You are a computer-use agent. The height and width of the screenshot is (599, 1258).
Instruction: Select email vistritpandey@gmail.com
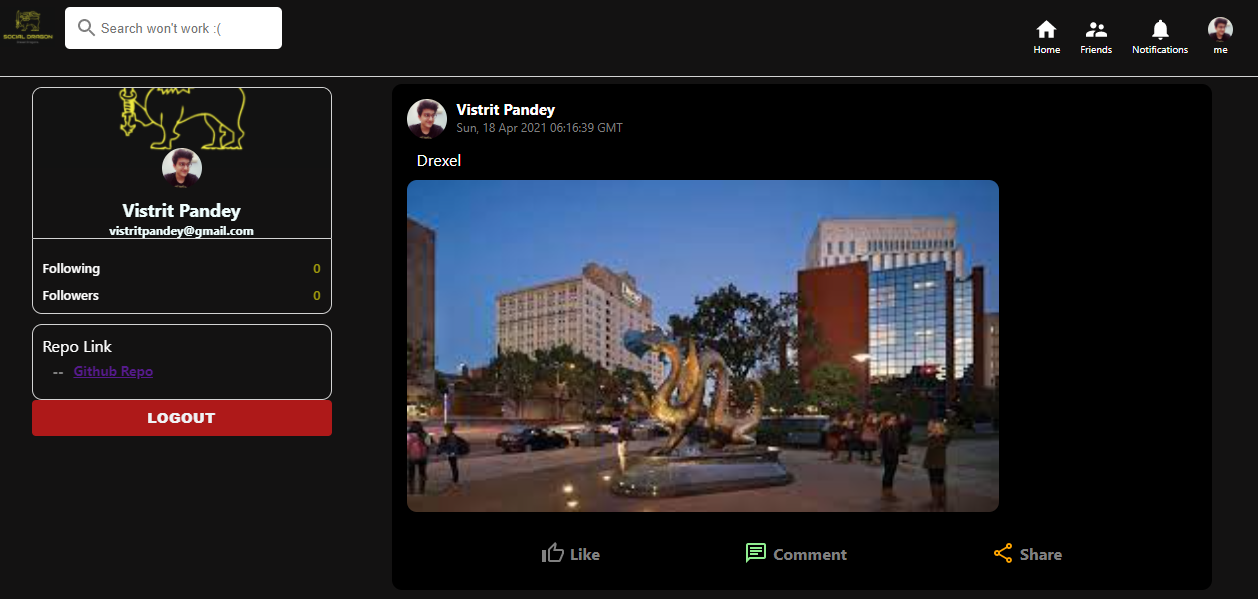[x=181, y=231]
